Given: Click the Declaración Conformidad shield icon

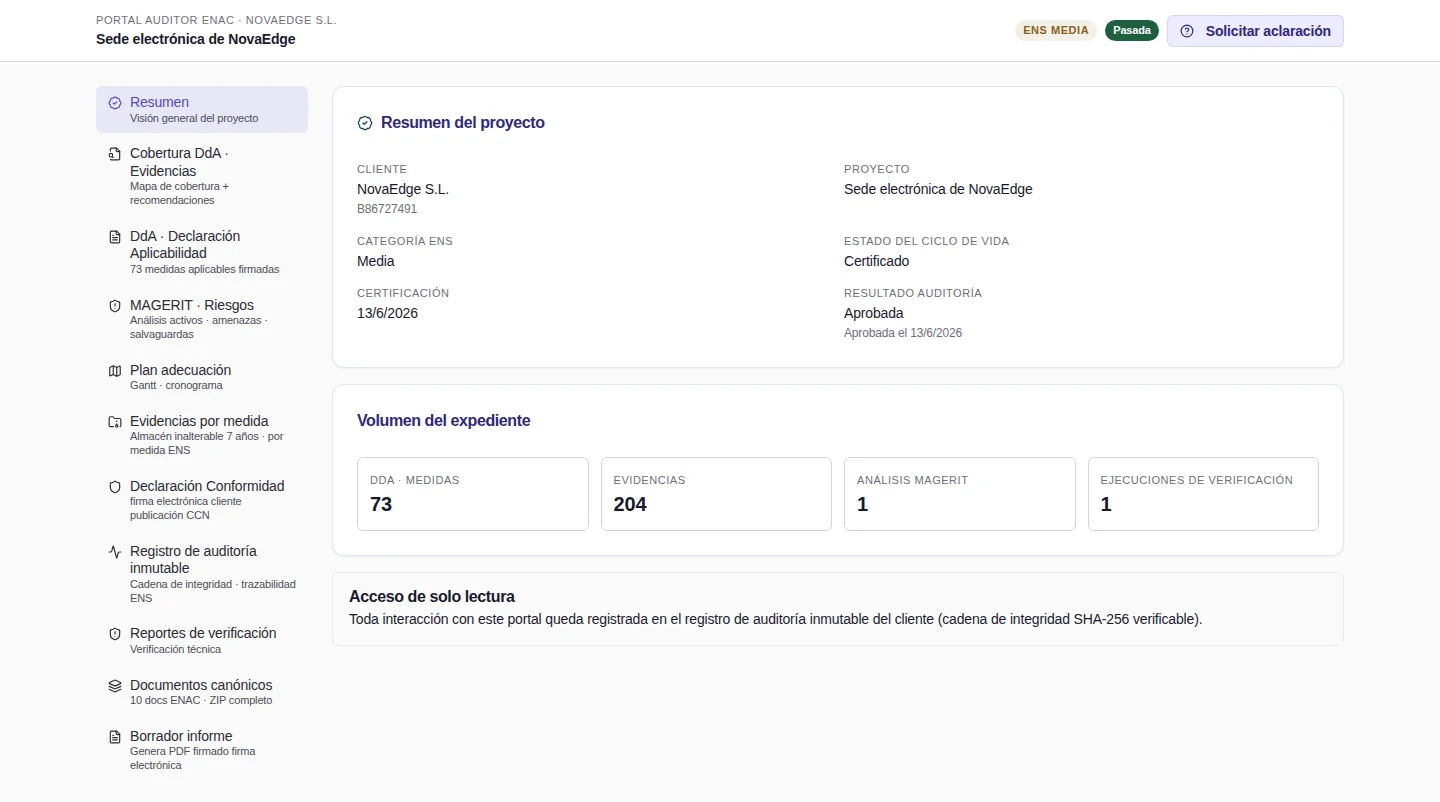Looking at the screenshot, I should pos(115,487).
